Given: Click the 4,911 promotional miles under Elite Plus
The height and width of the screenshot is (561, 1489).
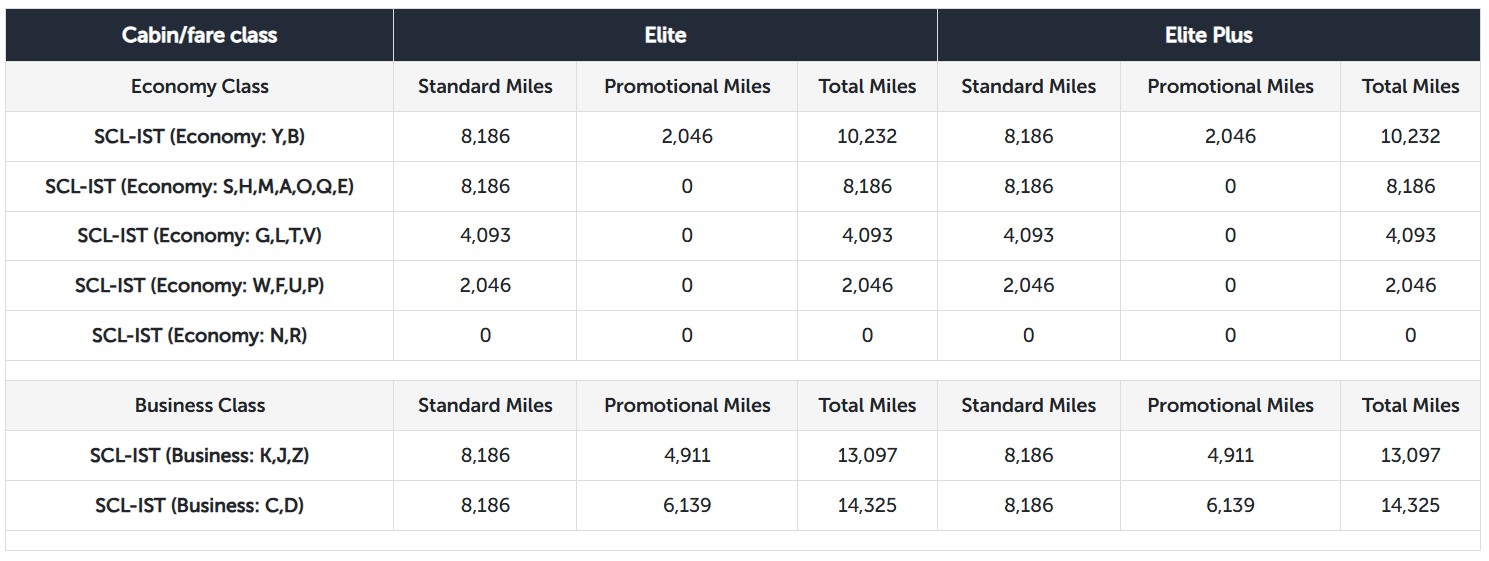Looking at the screenshot, I should coord(1230,455).
